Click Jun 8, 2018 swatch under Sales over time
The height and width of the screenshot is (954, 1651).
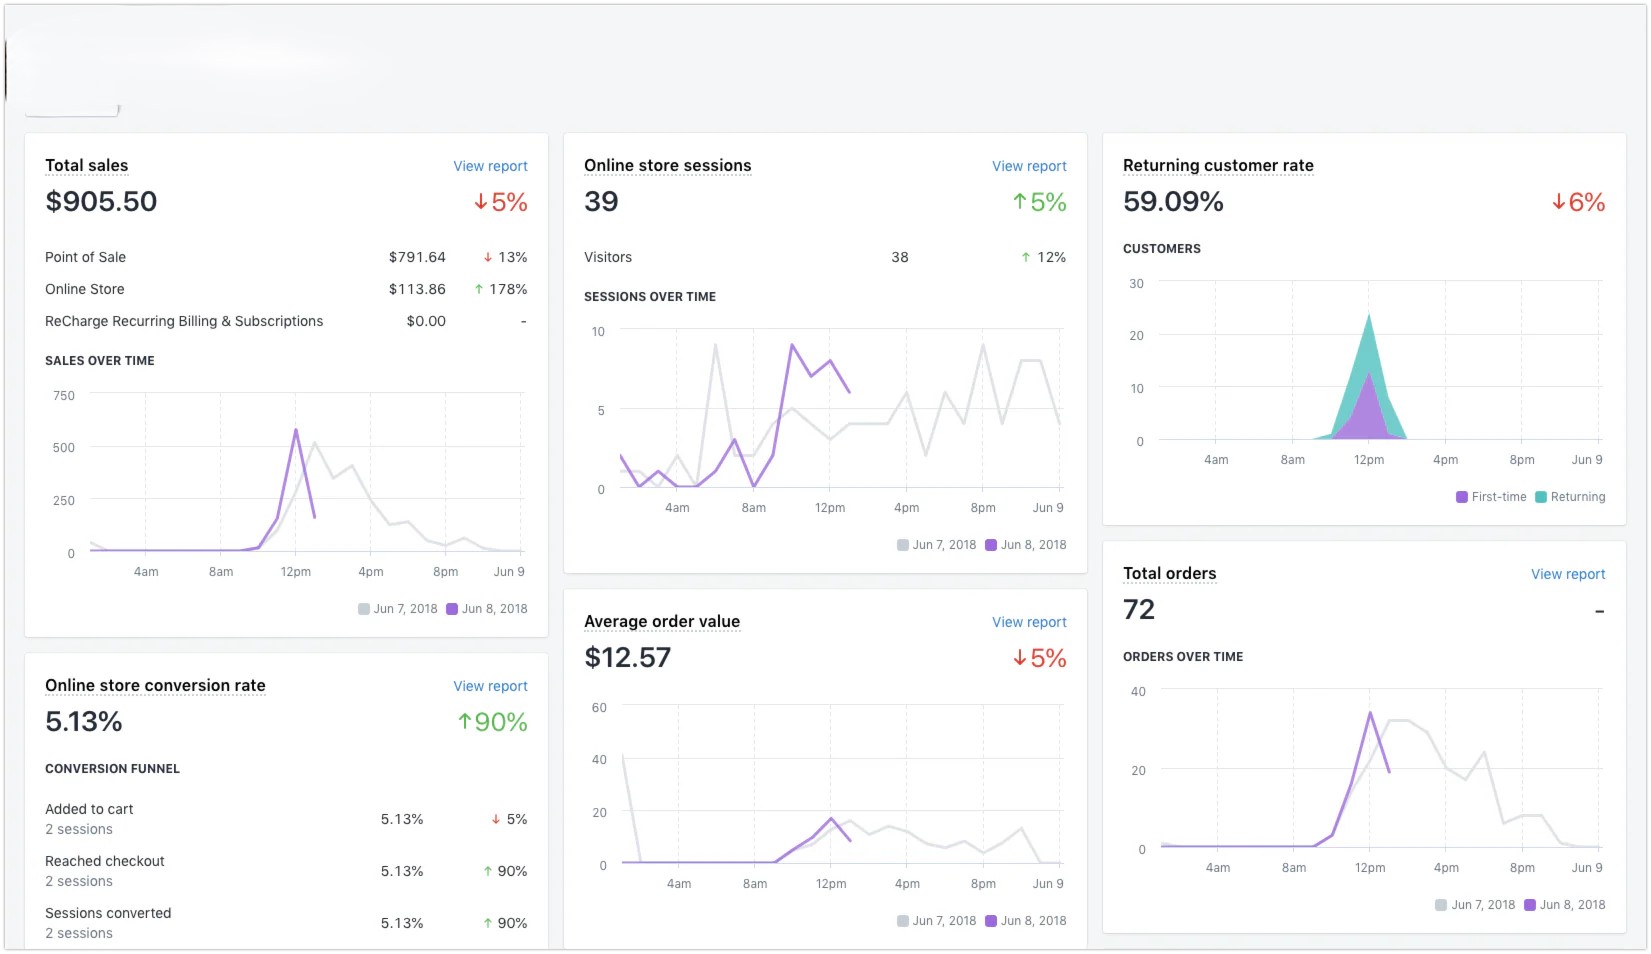(452, 609)
